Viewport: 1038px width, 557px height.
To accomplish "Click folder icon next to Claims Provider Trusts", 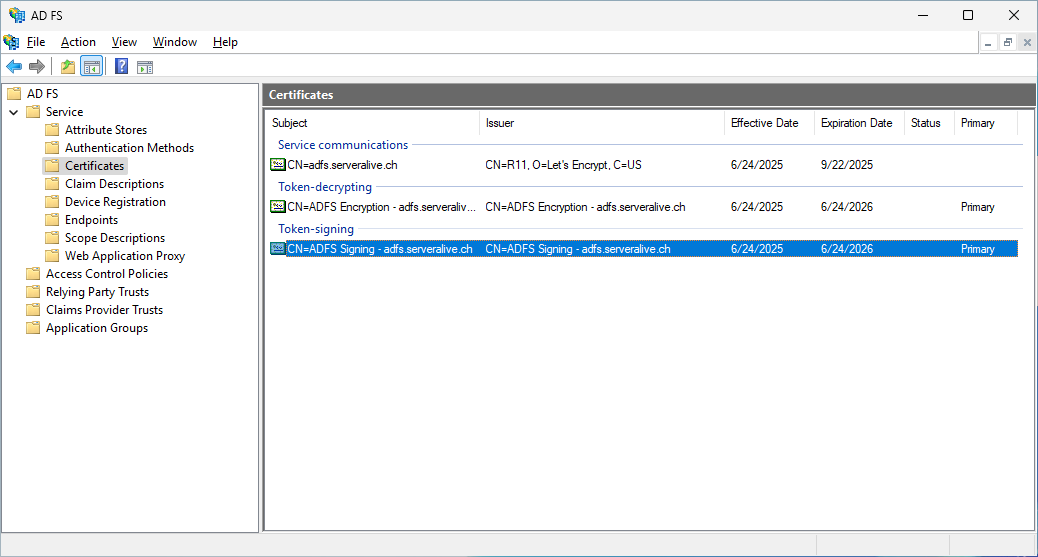I will pyautogui.click(x=33, y=309).
